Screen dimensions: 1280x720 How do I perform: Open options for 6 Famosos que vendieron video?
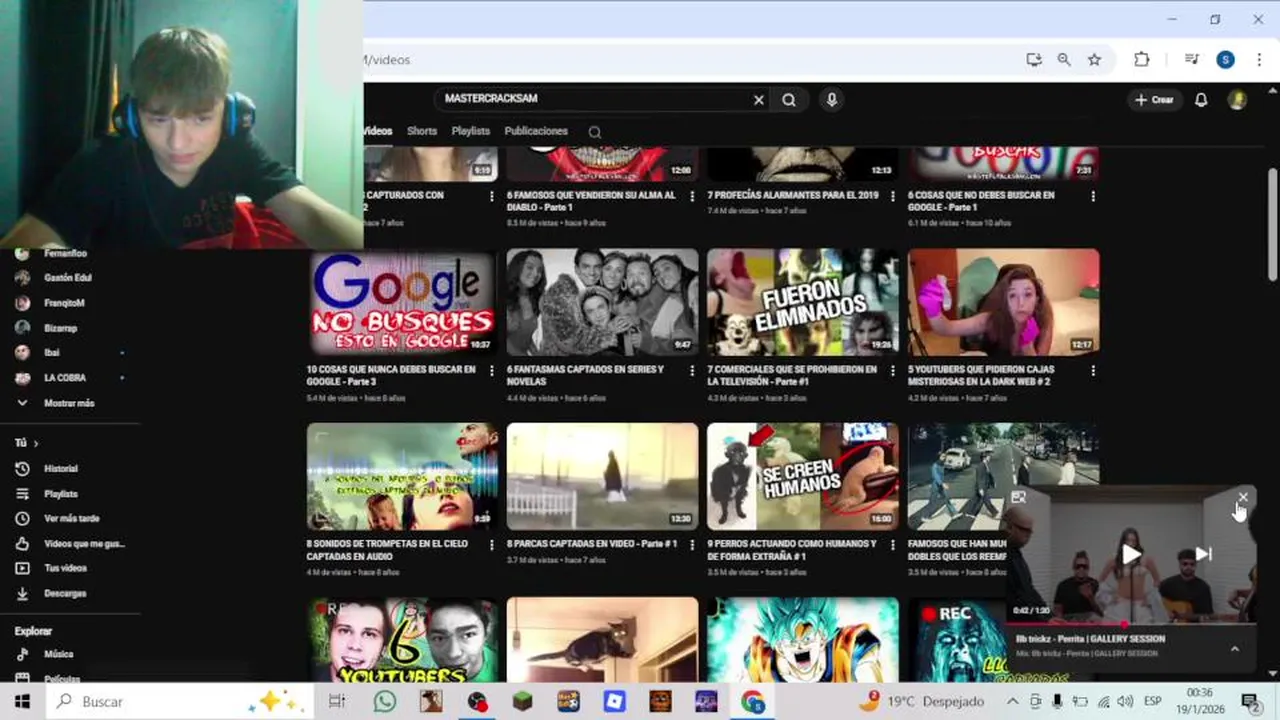click(x=691, y=197)
